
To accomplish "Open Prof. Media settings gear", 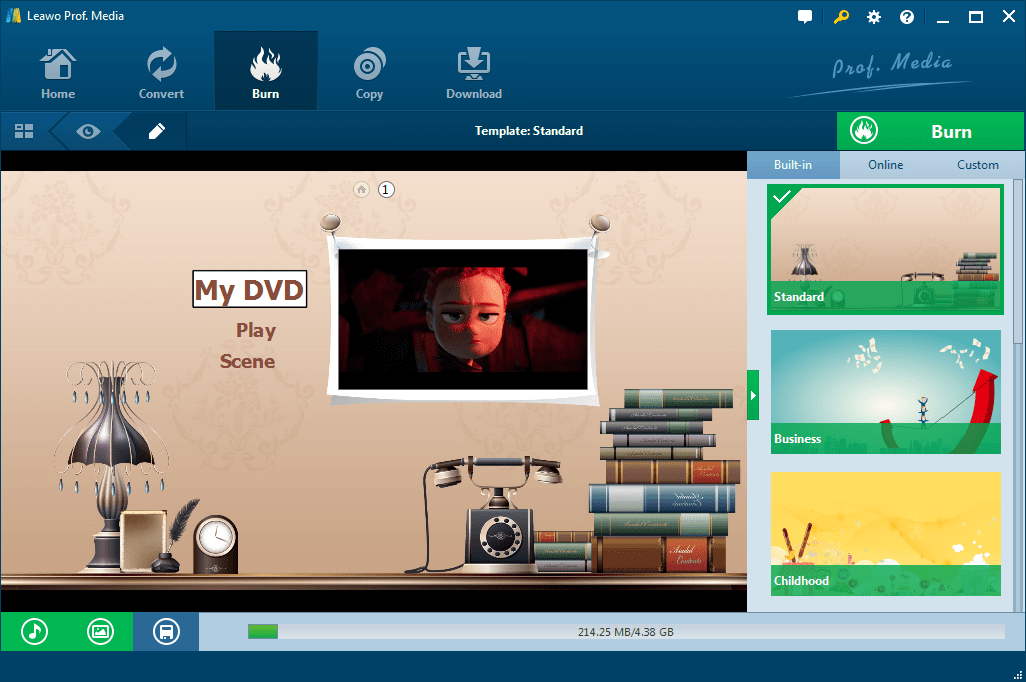I will click(873, 16).
